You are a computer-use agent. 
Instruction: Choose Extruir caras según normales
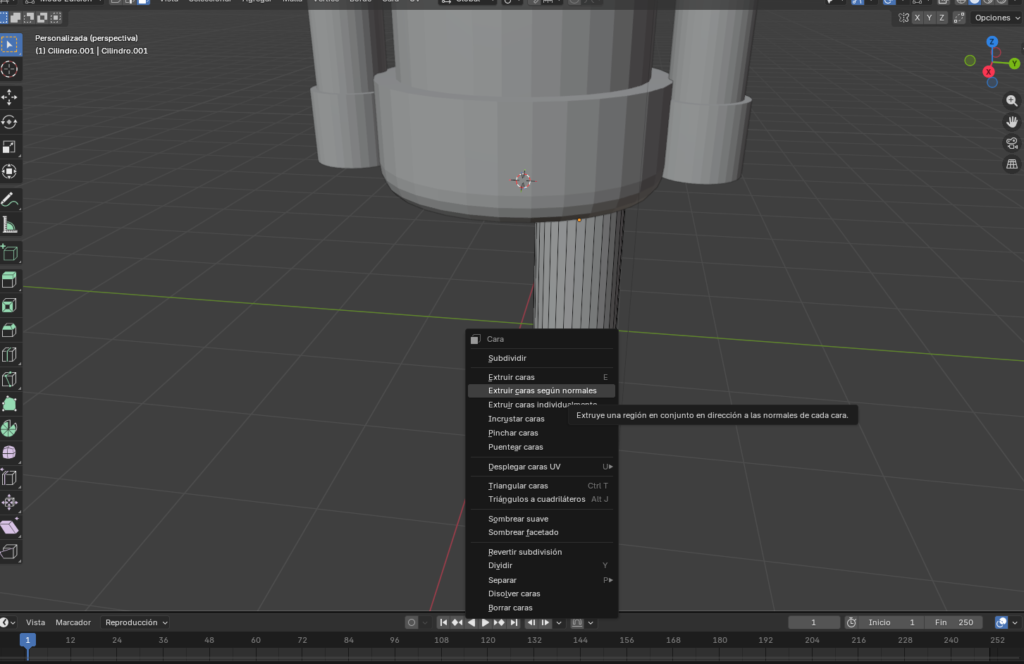click(541, 391)
